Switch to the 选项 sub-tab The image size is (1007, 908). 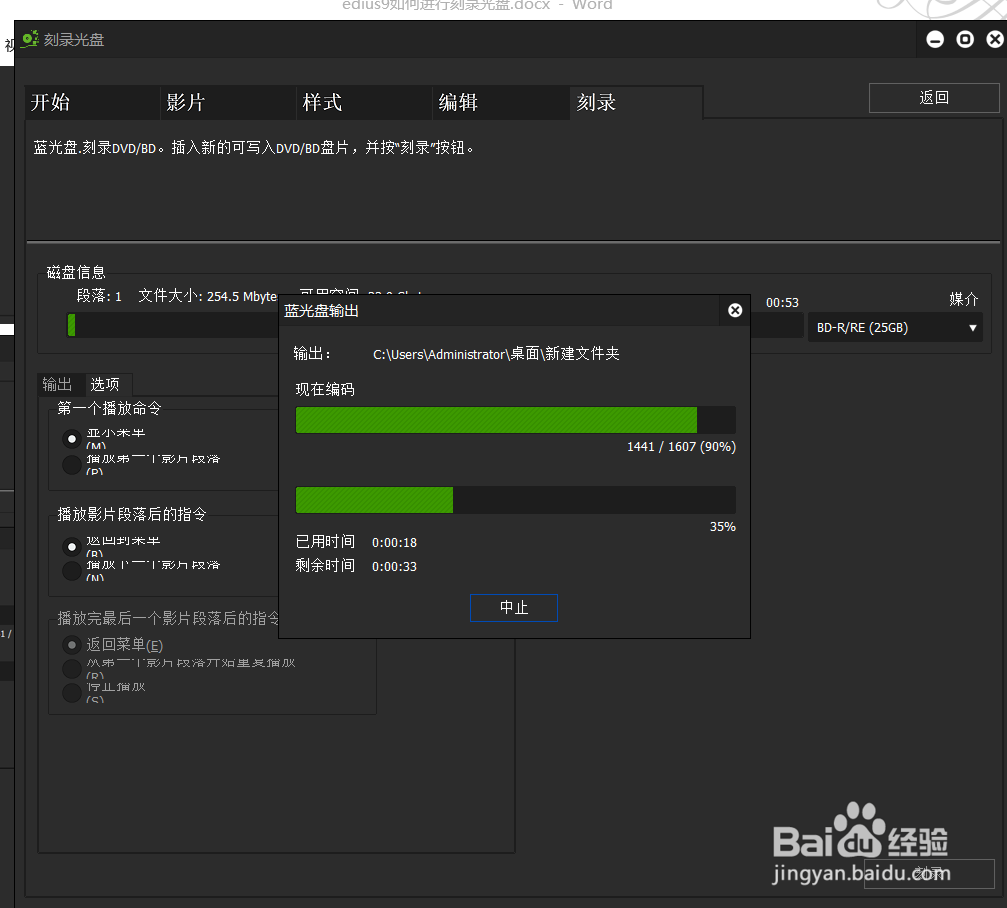tap(106, 384)
